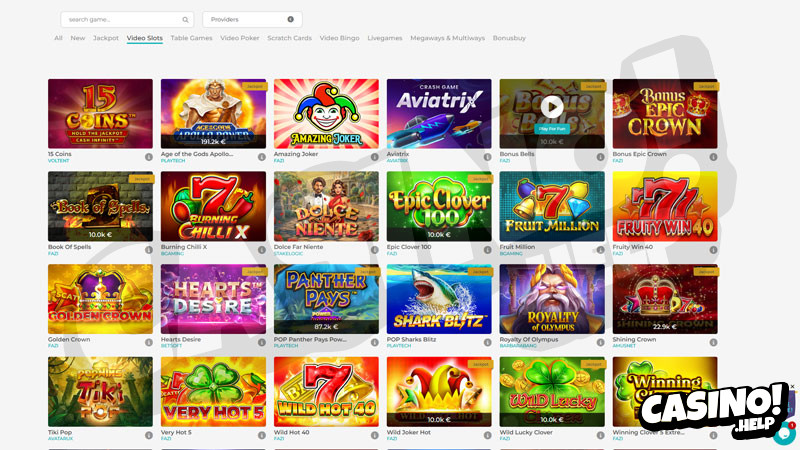Open the Megaways & Multiways tab
The width and height of the screenshot is (800, 450).
(447, 38)
